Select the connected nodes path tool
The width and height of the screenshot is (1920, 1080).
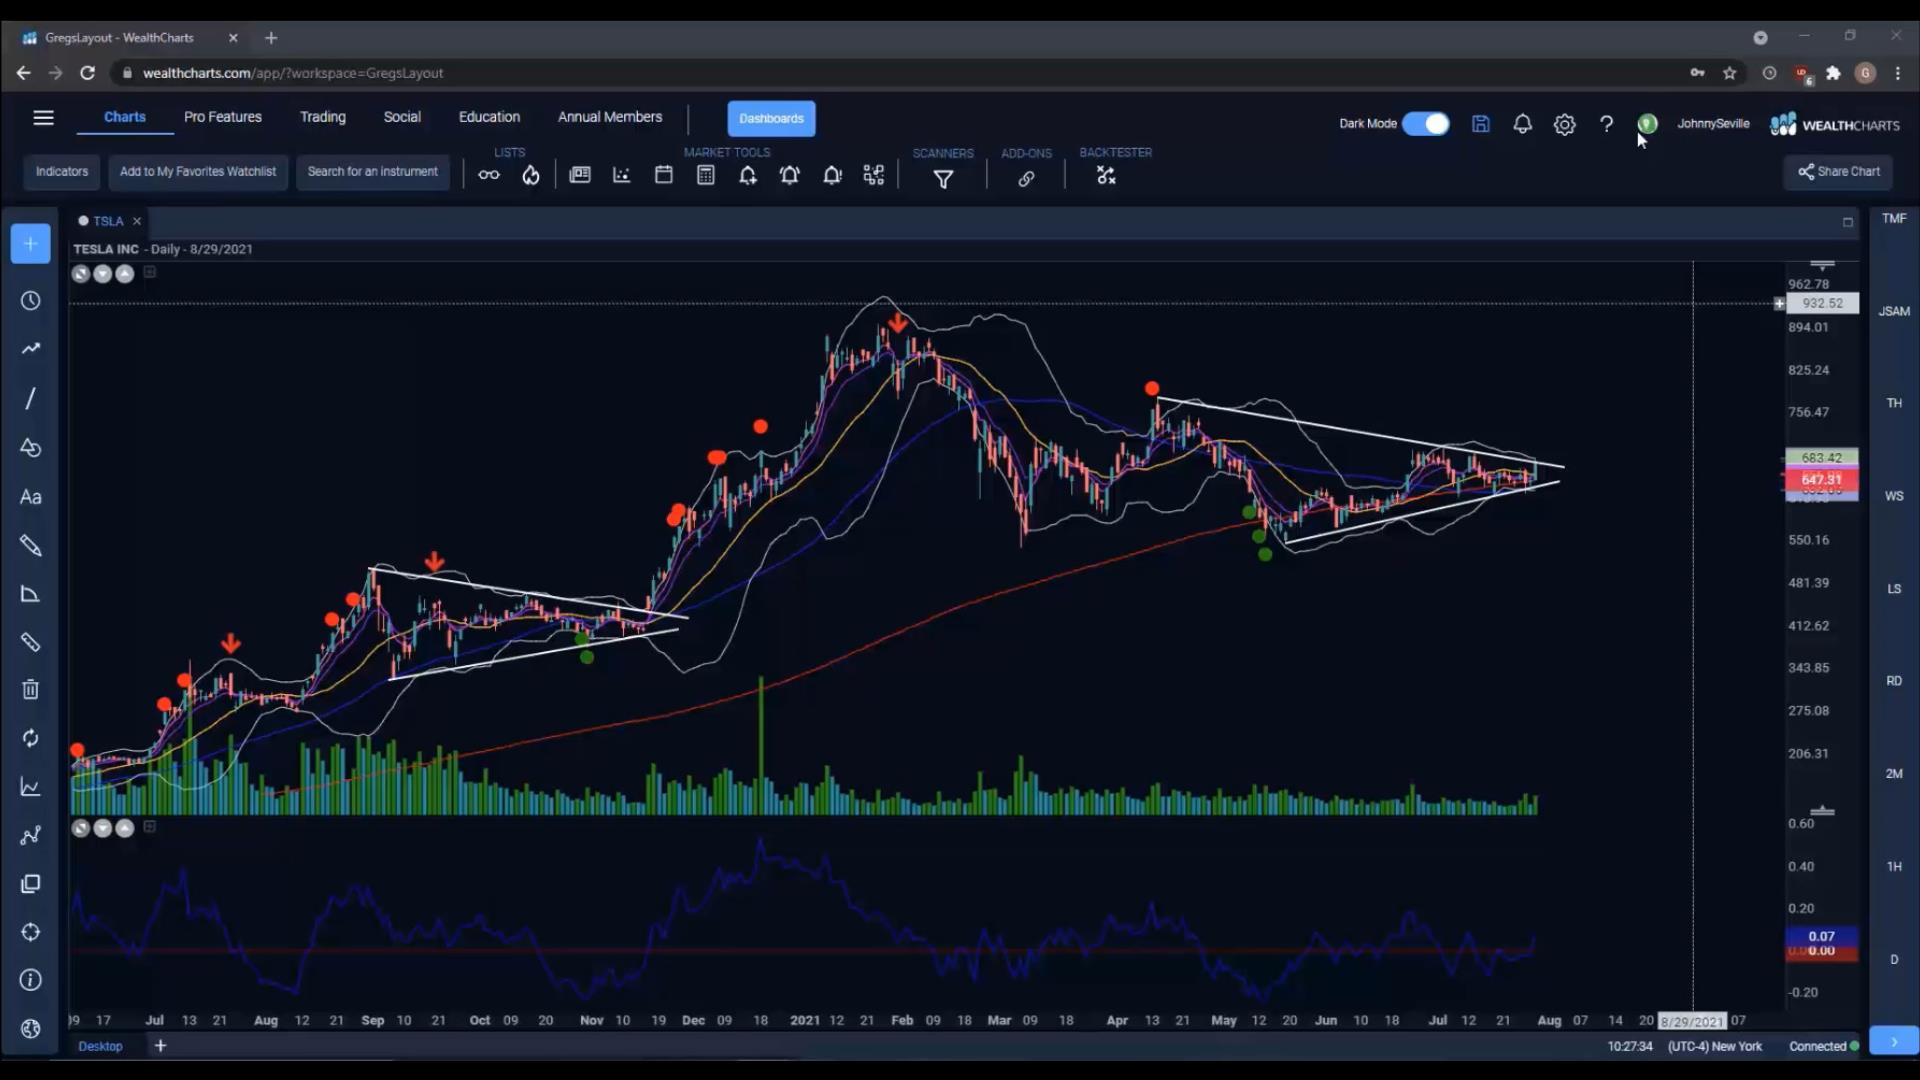[x=31, y=835]
